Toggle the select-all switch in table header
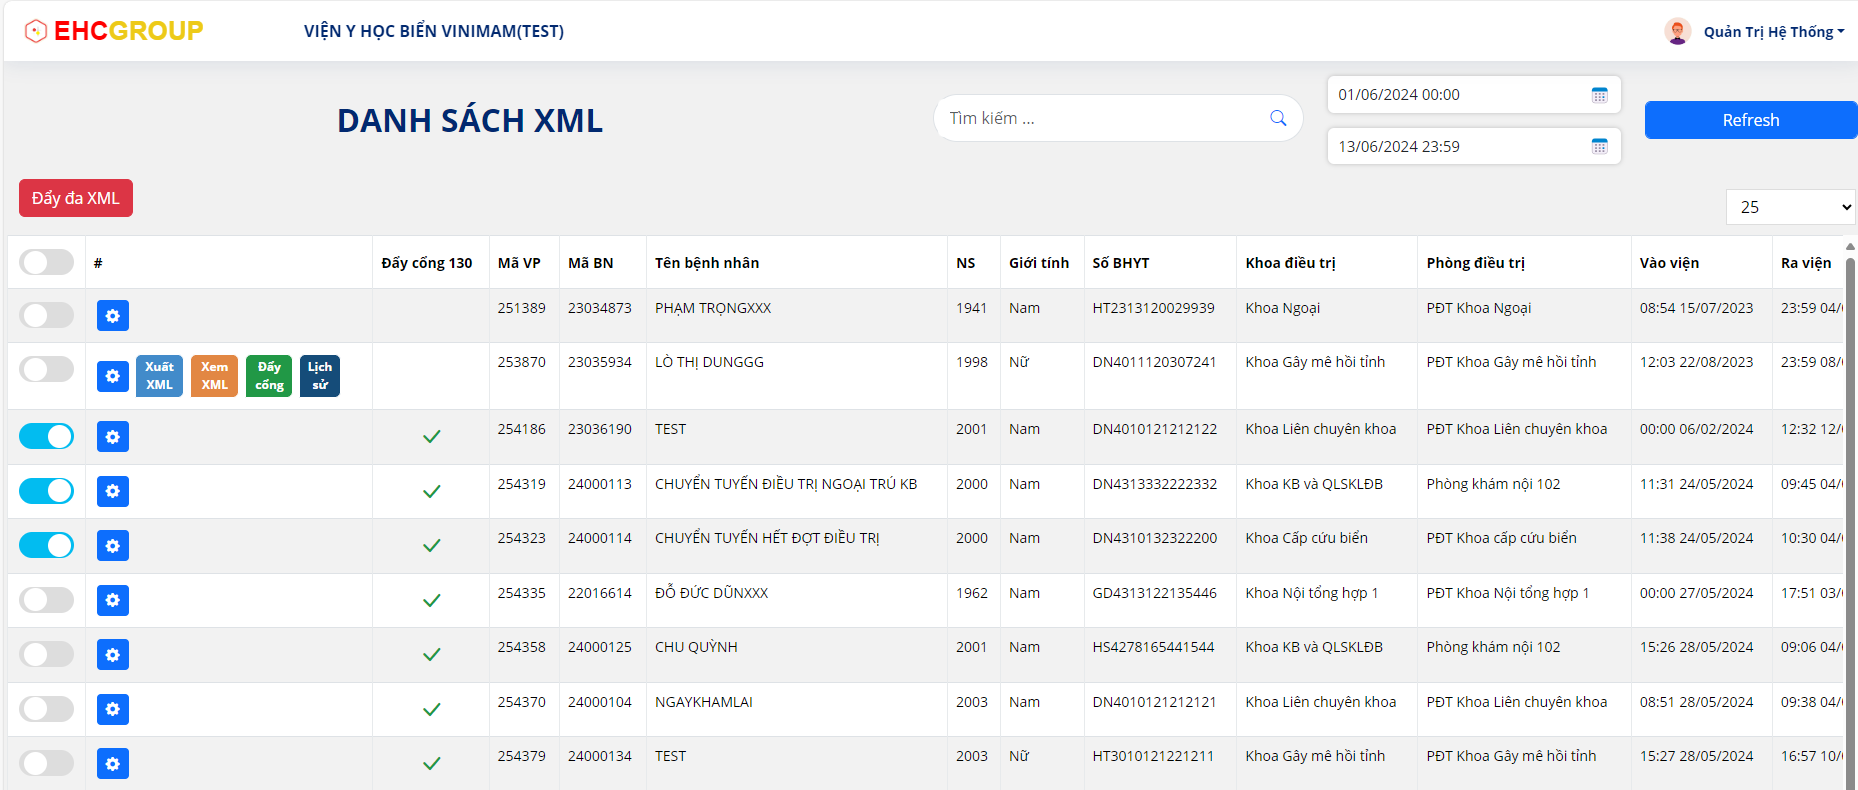 (46, 262)
